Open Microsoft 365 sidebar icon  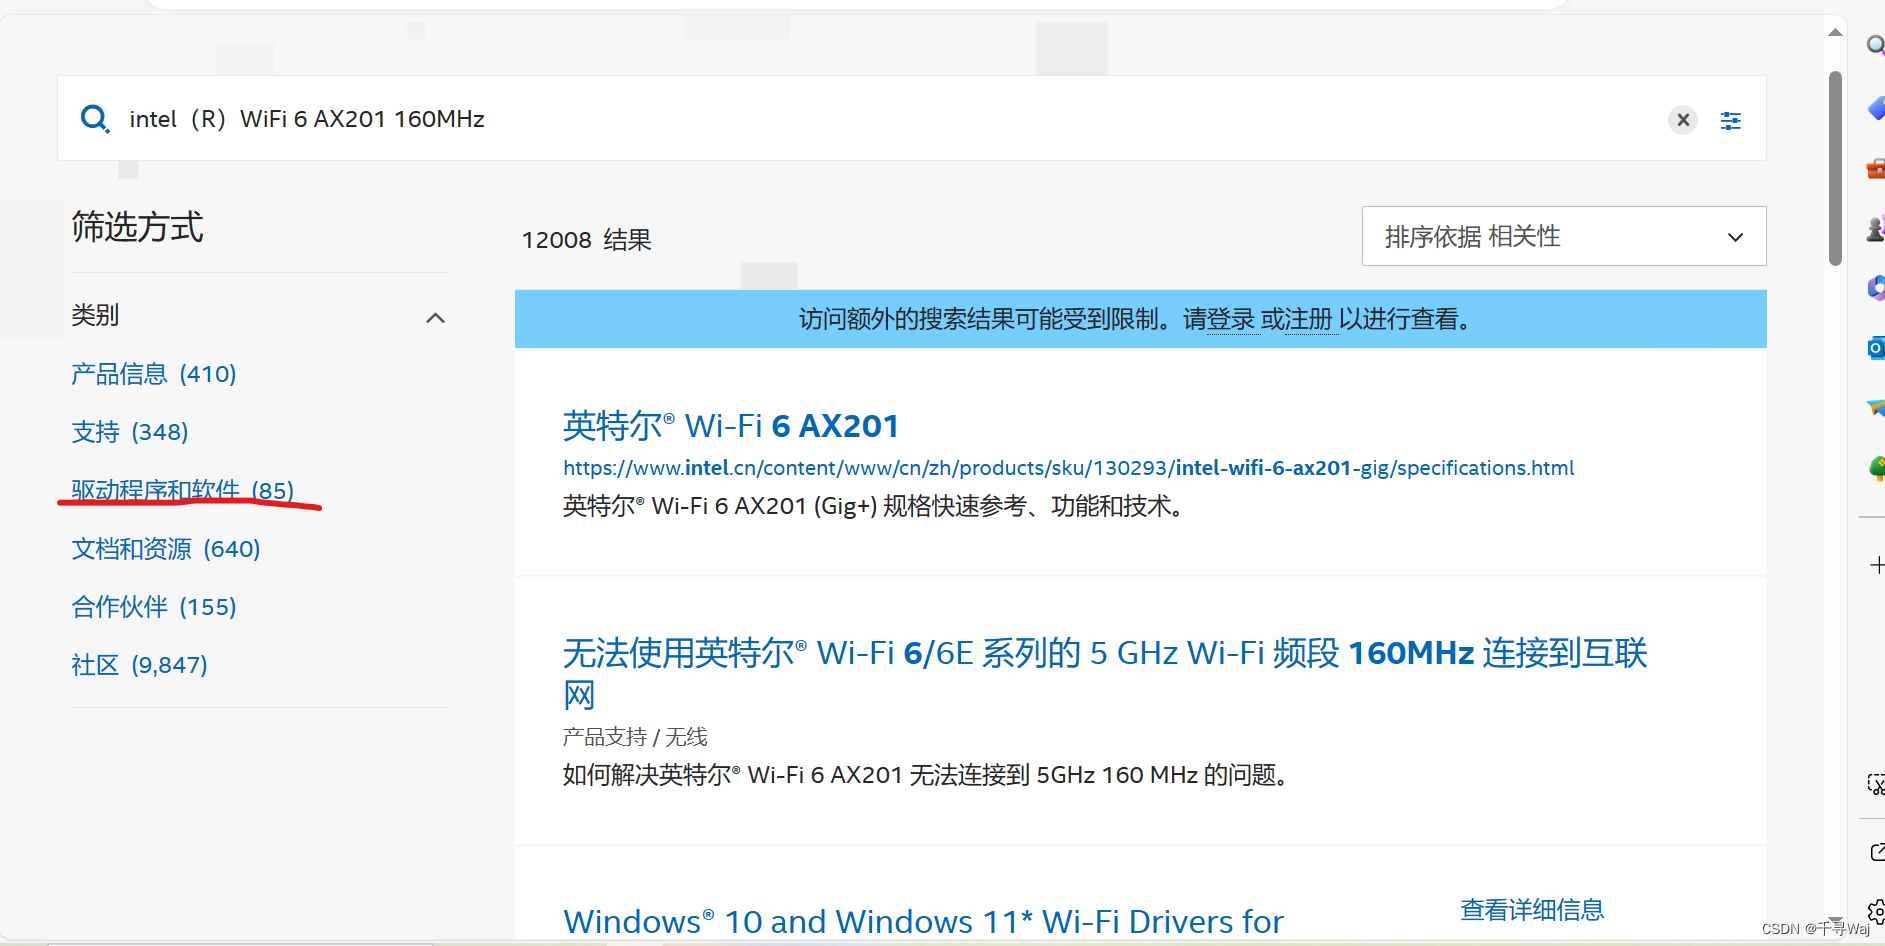[x=1876, y=288]
